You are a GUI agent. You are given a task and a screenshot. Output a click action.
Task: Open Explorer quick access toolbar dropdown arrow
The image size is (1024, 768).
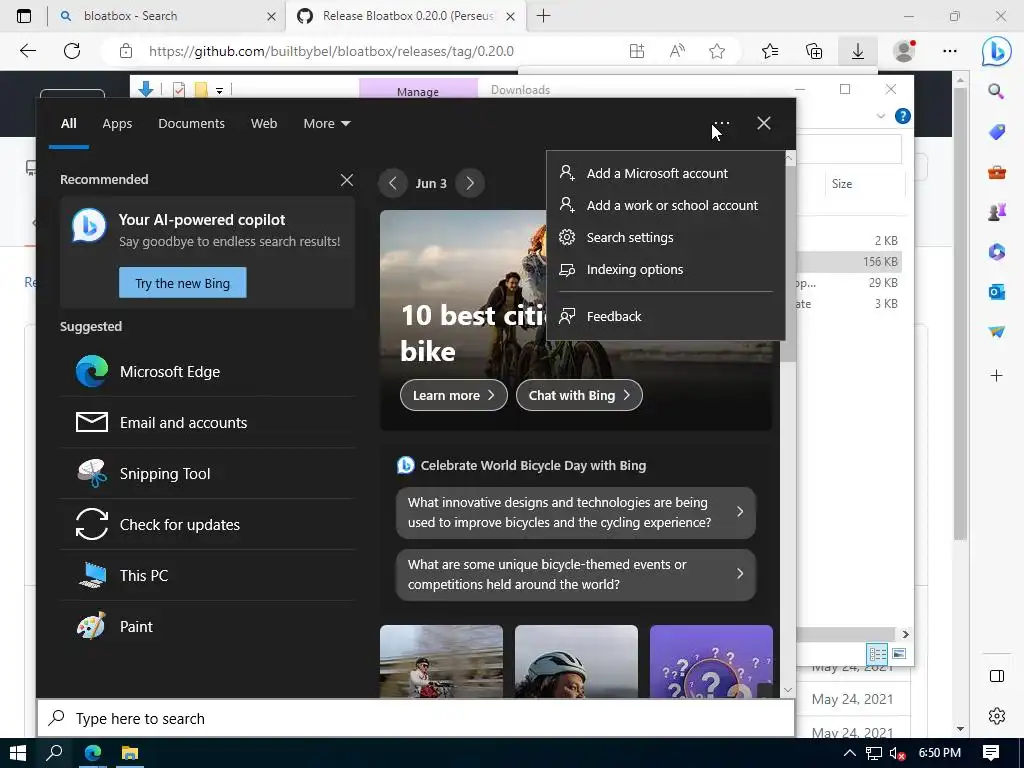[x=219, y=91]
